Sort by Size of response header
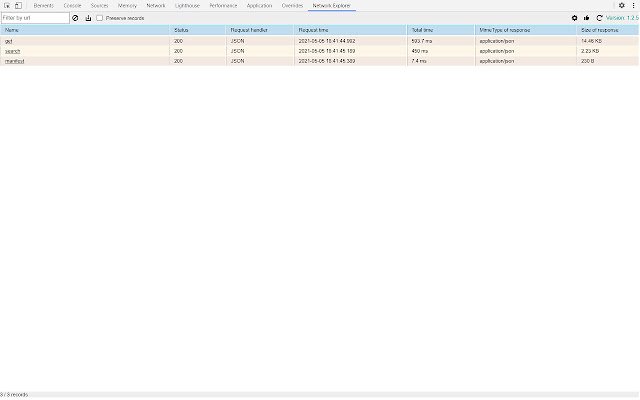Viewport: 640px width, 400px height. (x=608, y=30)
